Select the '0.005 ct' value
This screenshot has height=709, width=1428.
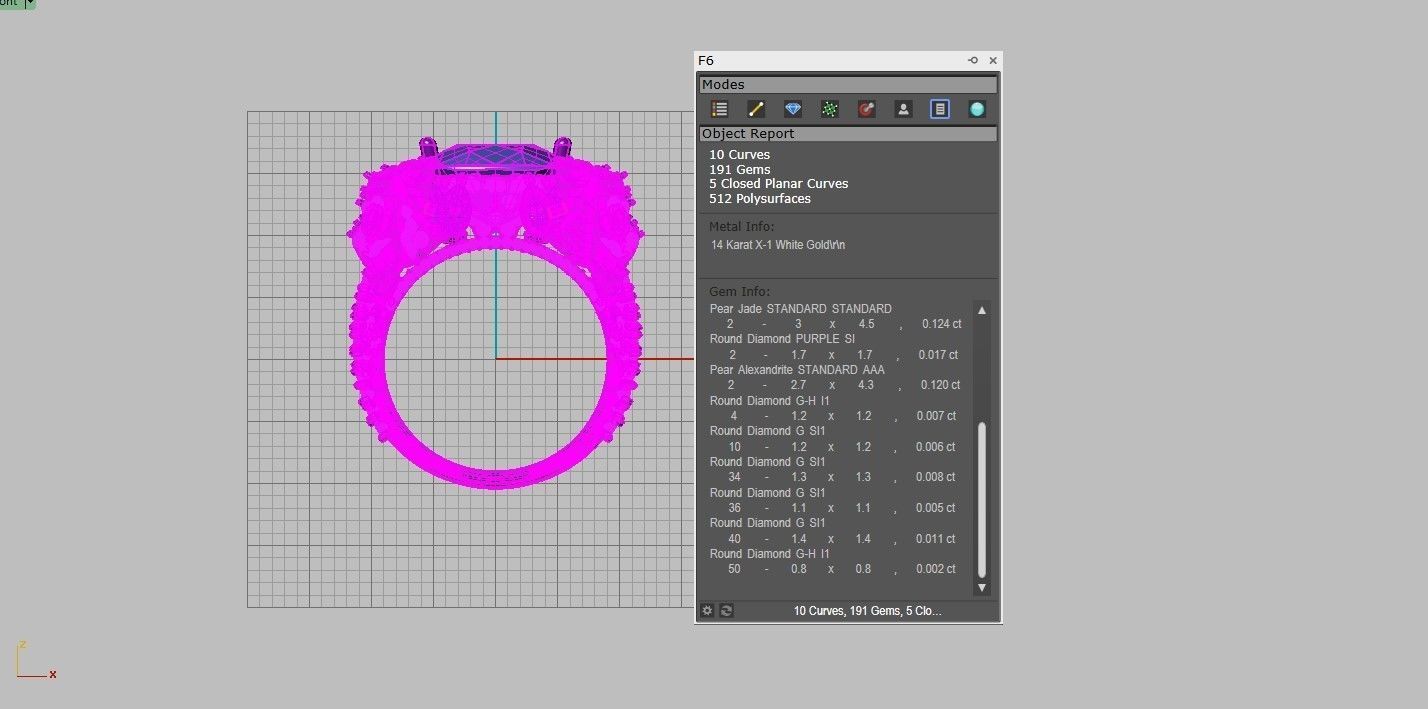point(936,508)
